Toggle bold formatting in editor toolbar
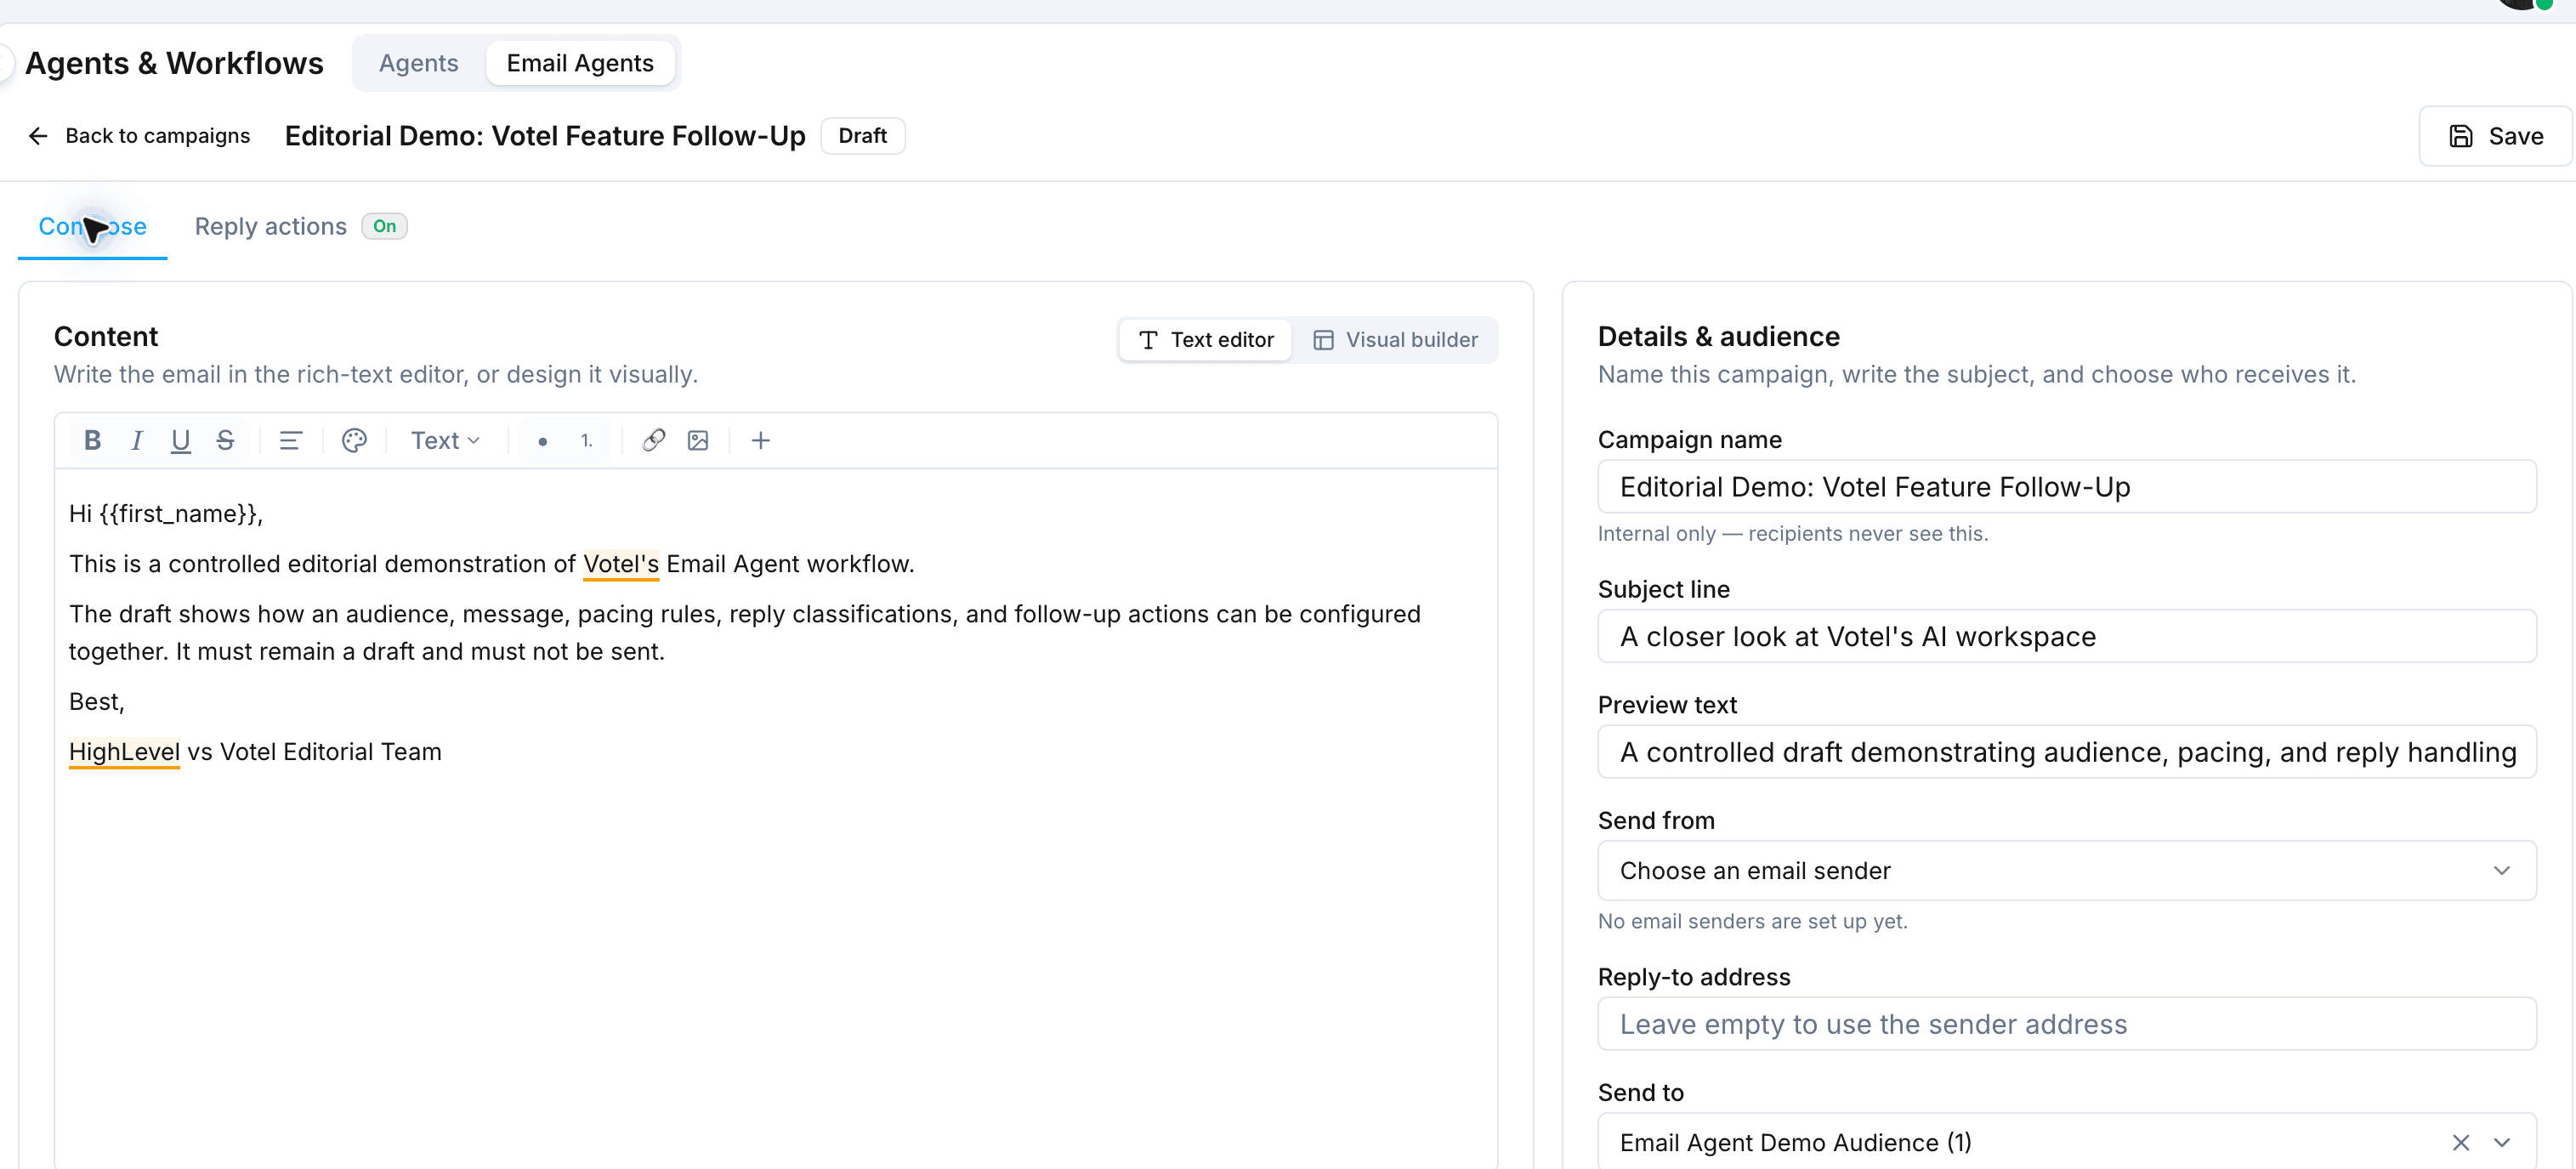Screen dimensions: 2576x1169 (x=92, y=440)
